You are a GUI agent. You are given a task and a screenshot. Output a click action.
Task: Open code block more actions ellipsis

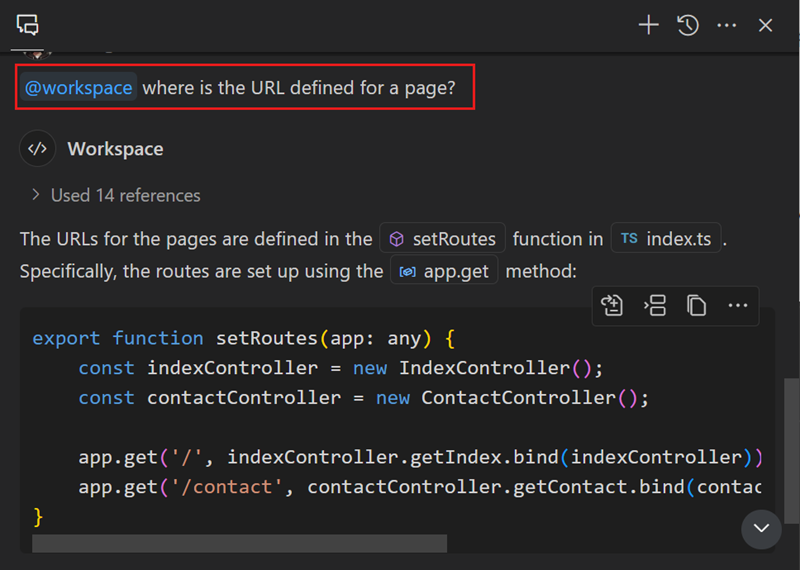coord(738,305)
